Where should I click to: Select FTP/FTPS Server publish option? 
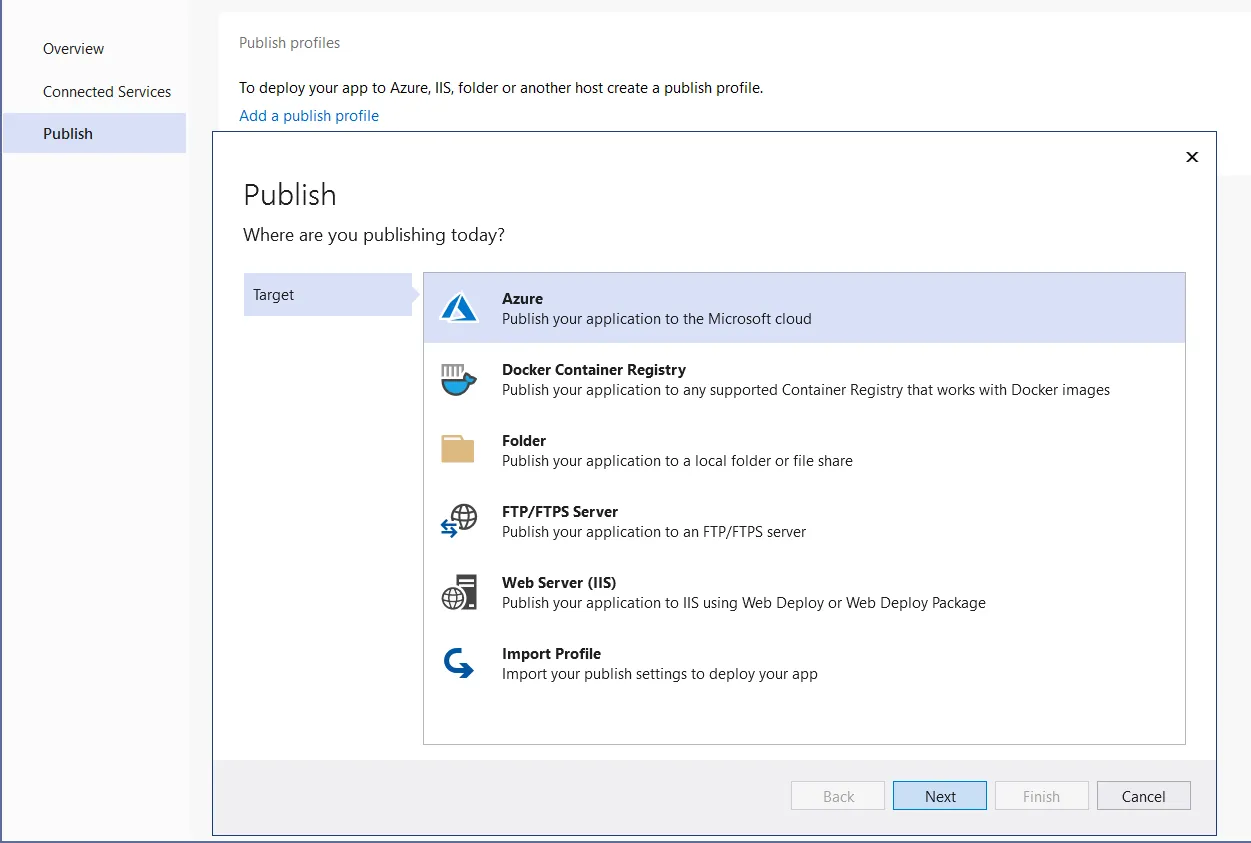[x=700, y=520]
